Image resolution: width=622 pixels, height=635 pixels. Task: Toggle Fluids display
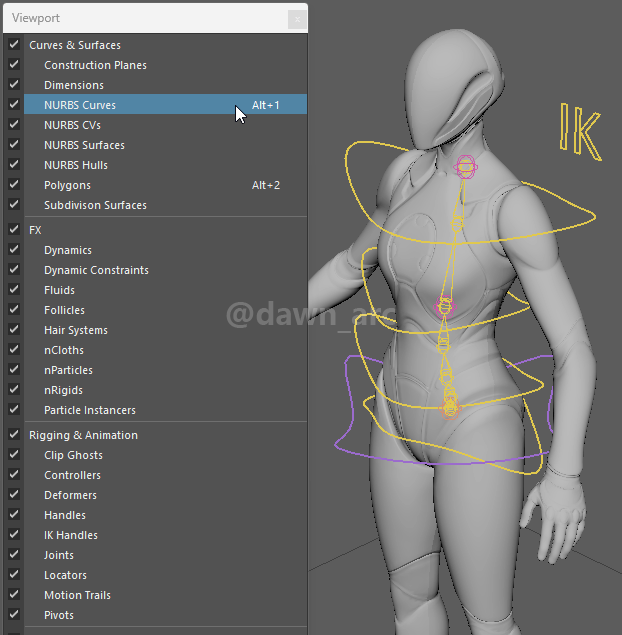[14, 289]
